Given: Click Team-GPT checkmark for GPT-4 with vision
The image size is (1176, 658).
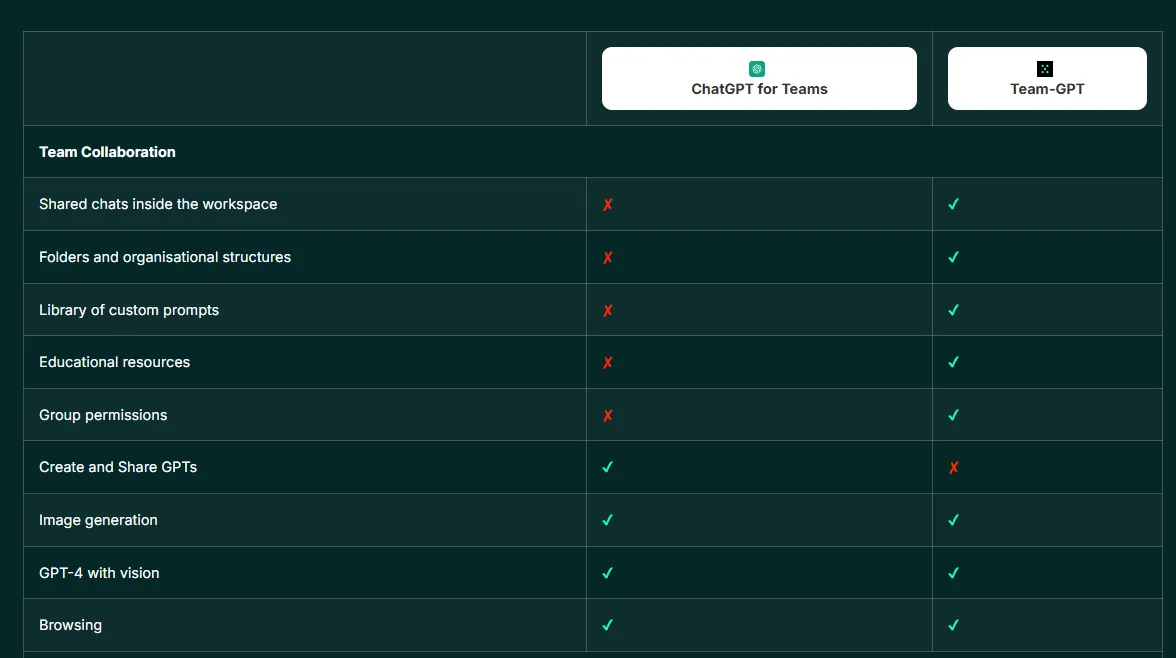Looking at the screenshot, I should 953,573.
